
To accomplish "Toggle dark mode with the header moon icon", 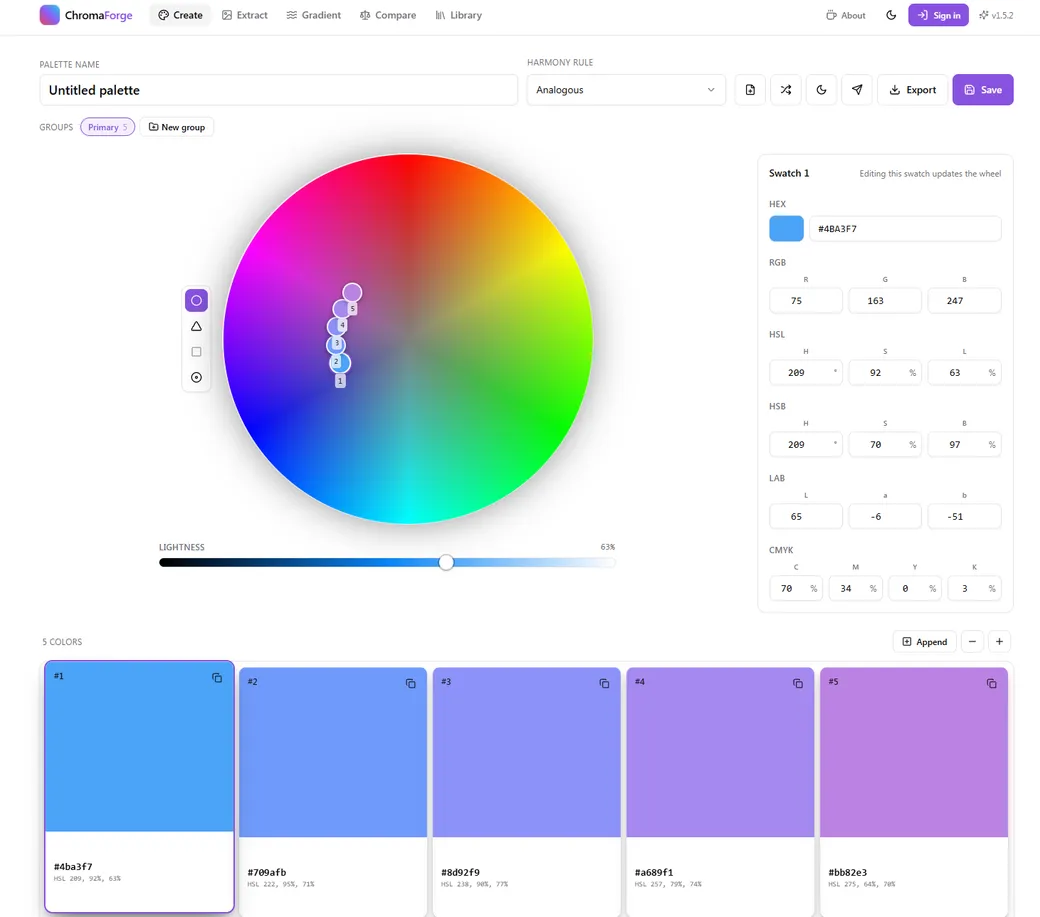I will [891, 15].
